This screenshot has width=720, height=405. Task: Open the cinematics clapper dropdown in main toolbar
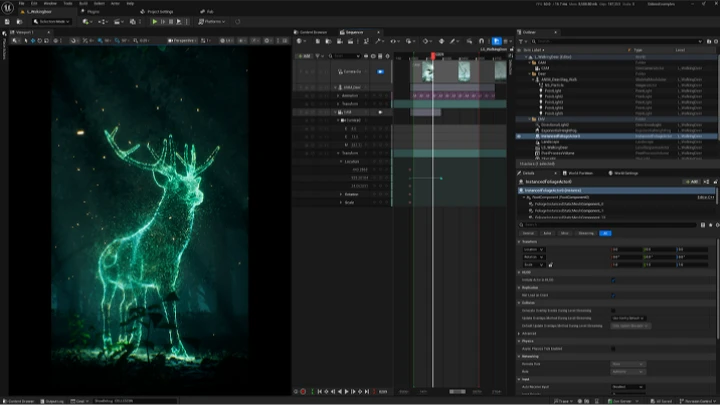118,22
